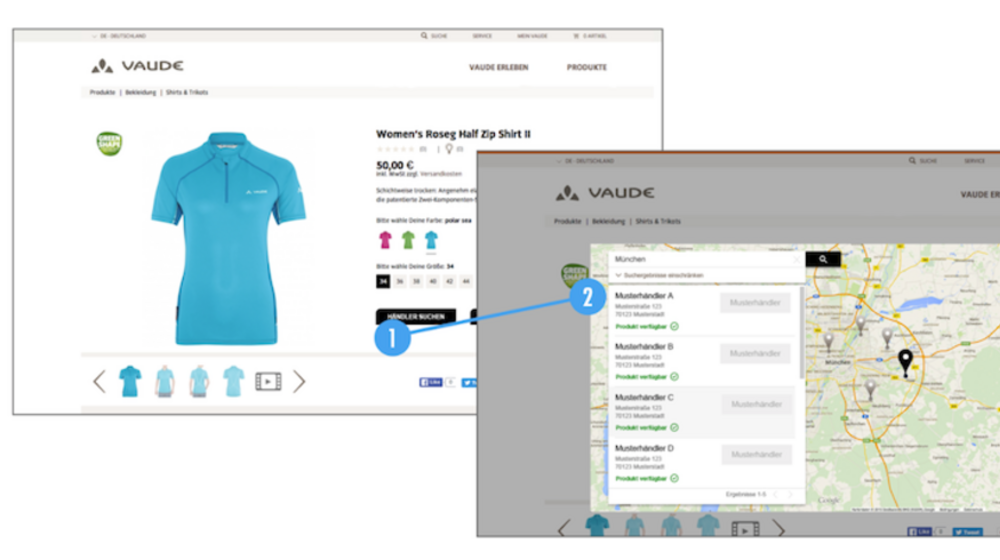Select green shirt color swatch

408,240
